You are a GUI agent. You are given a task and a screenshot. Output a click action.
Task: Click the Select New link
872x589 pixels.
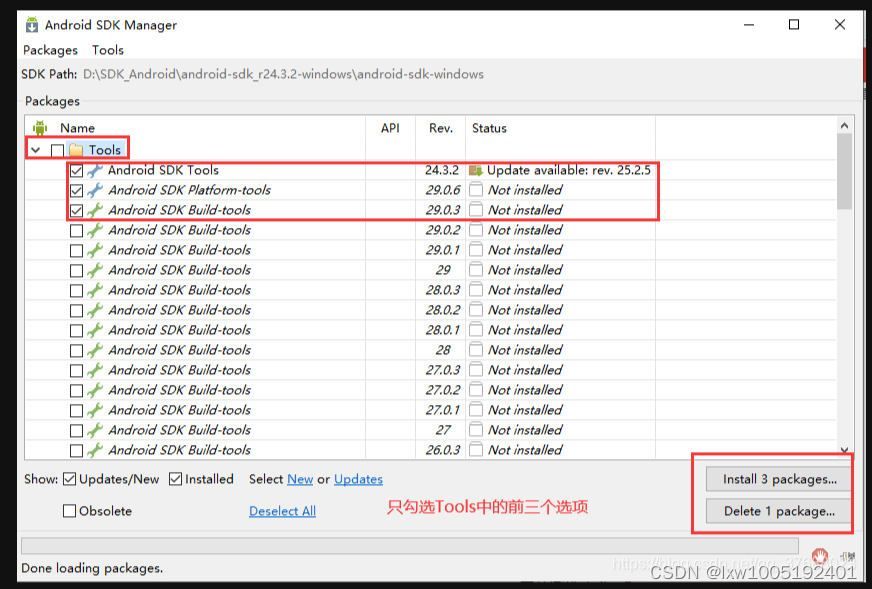(300, 479)
